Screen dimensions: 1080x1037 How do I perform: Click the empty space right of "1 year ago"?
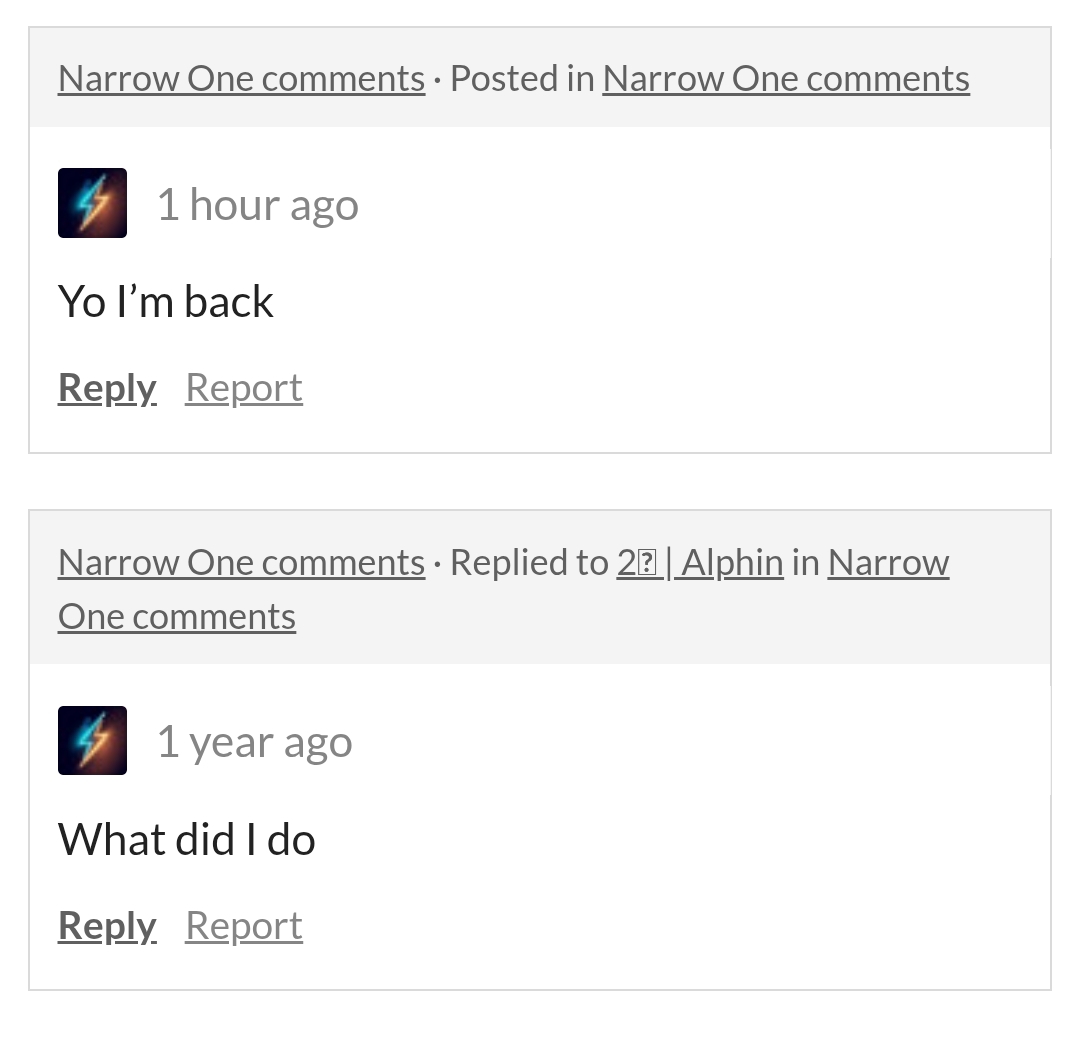pyautogui.click(x=700, y=742)
